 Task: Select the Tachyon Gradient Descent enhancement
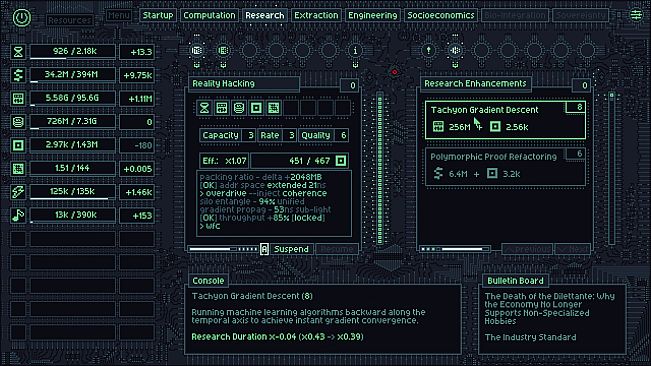coord(505,120)
